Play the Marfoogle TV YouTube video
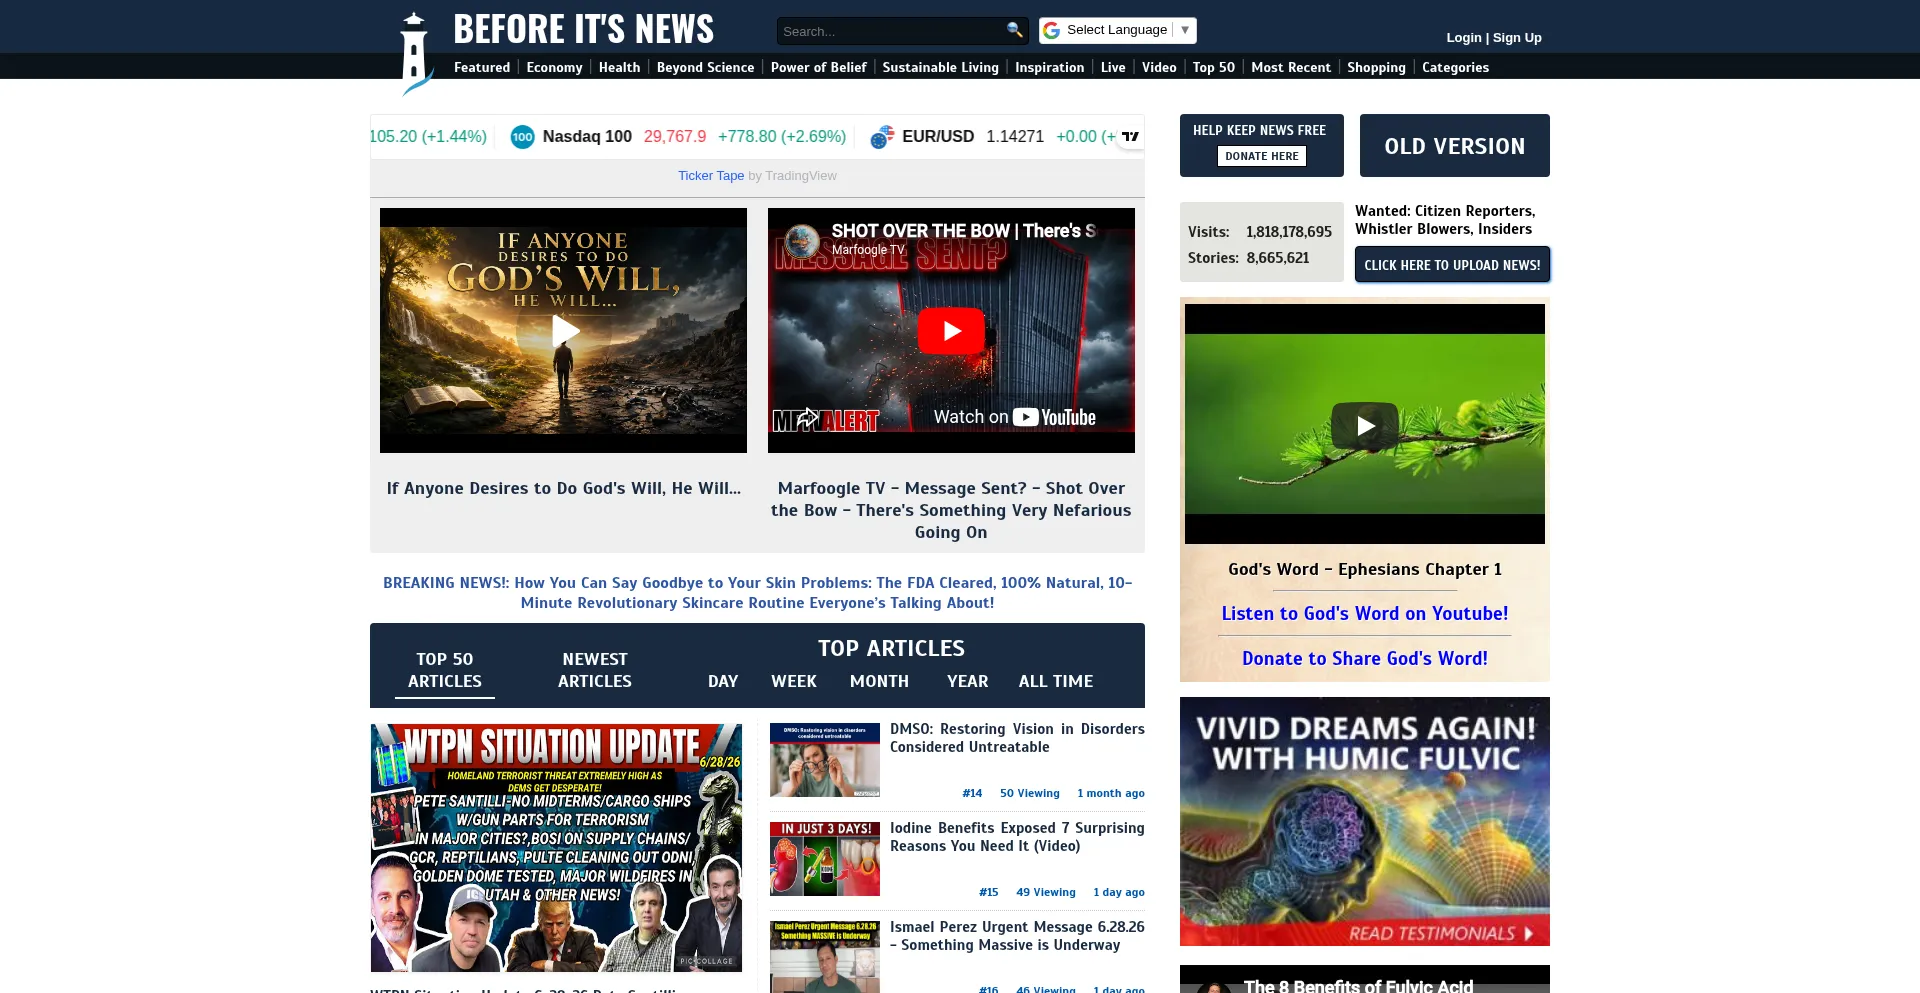Screen dimensions: 1920x993 point(951,331)
